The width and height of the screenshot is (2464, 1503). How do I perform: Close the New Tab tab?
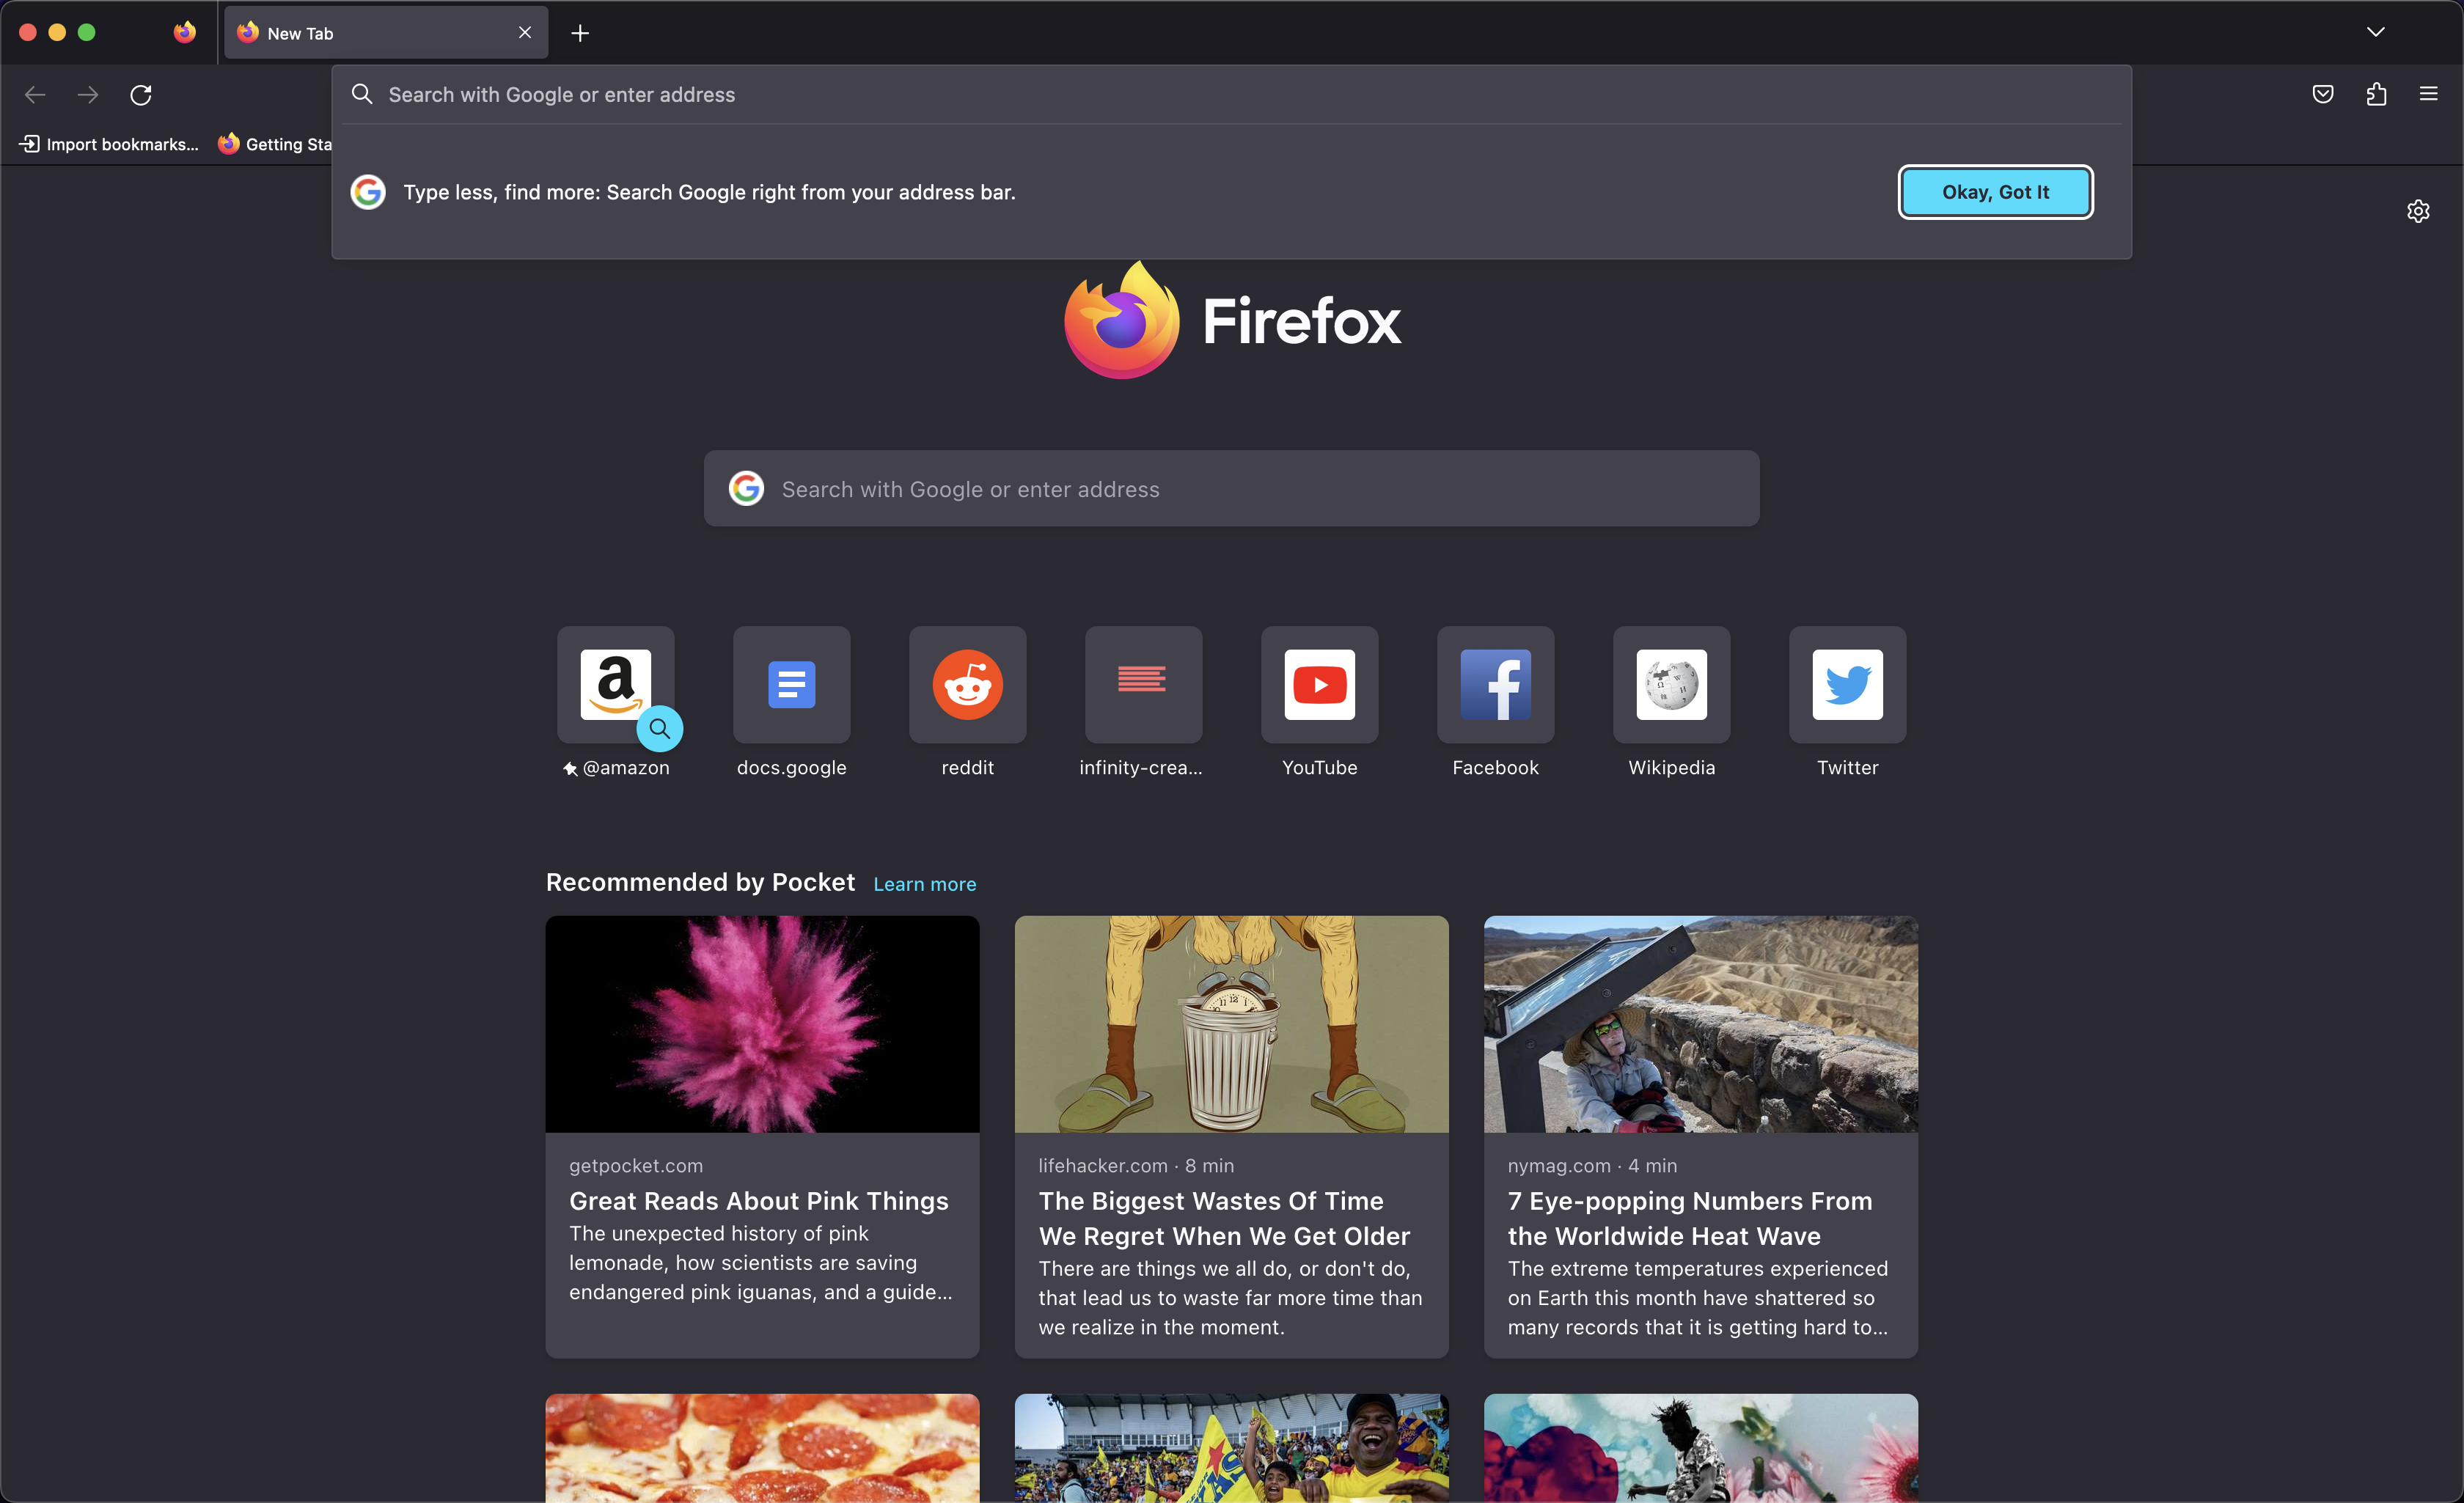525,33
